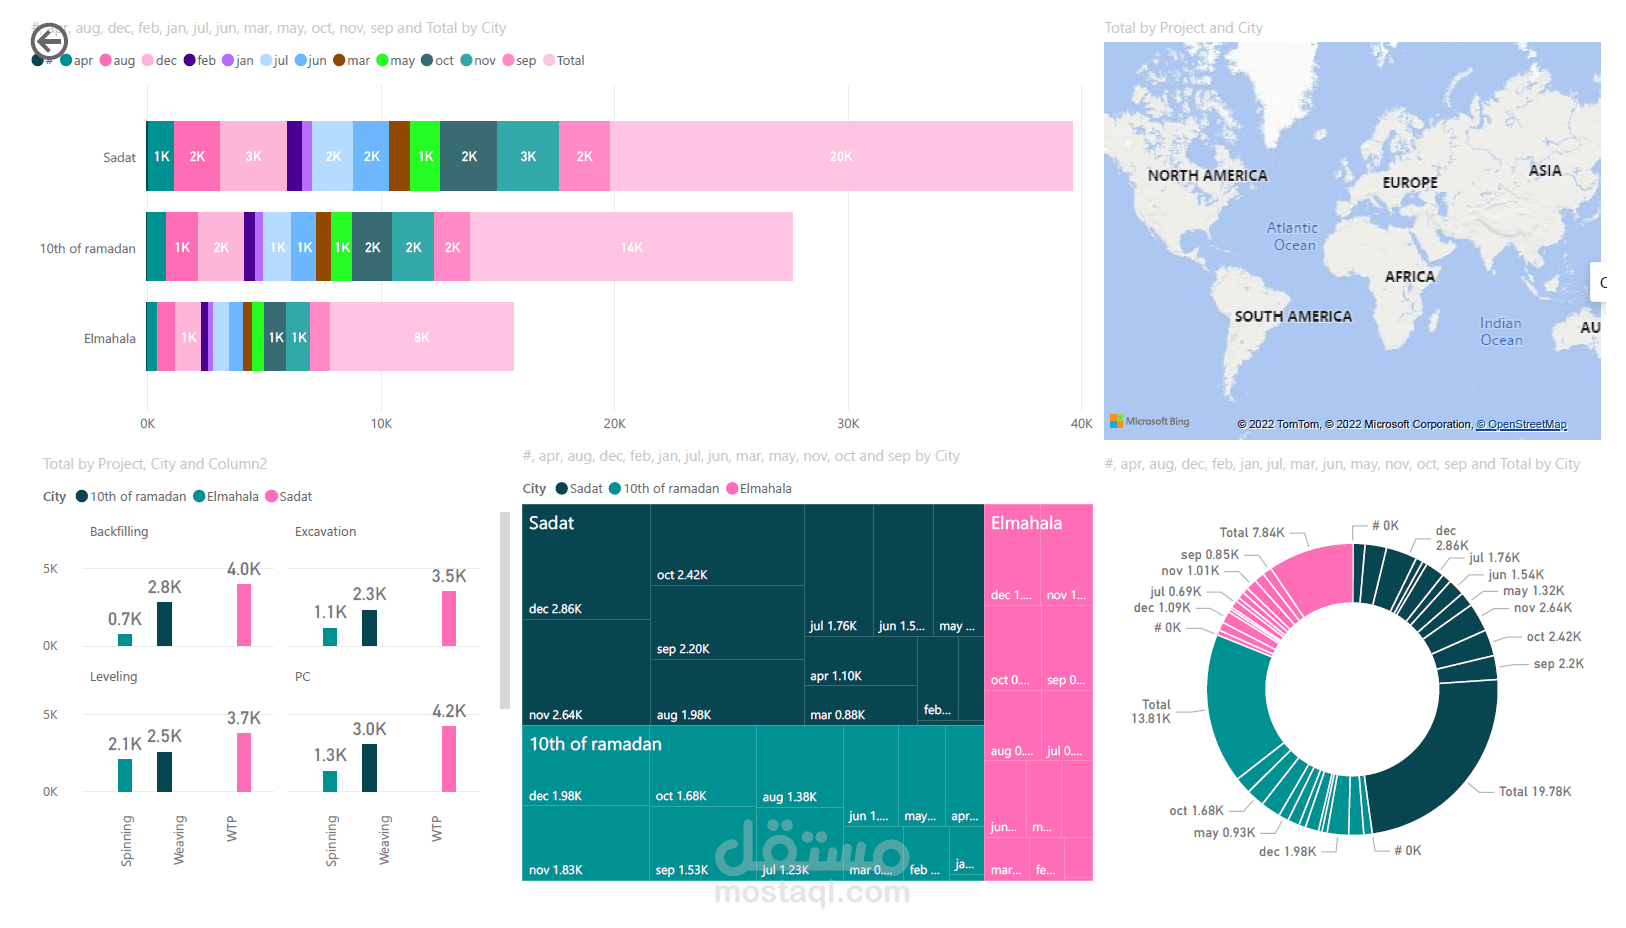
Task: Select Sadat in treemap City legend
Action: [x=579, y=488]
